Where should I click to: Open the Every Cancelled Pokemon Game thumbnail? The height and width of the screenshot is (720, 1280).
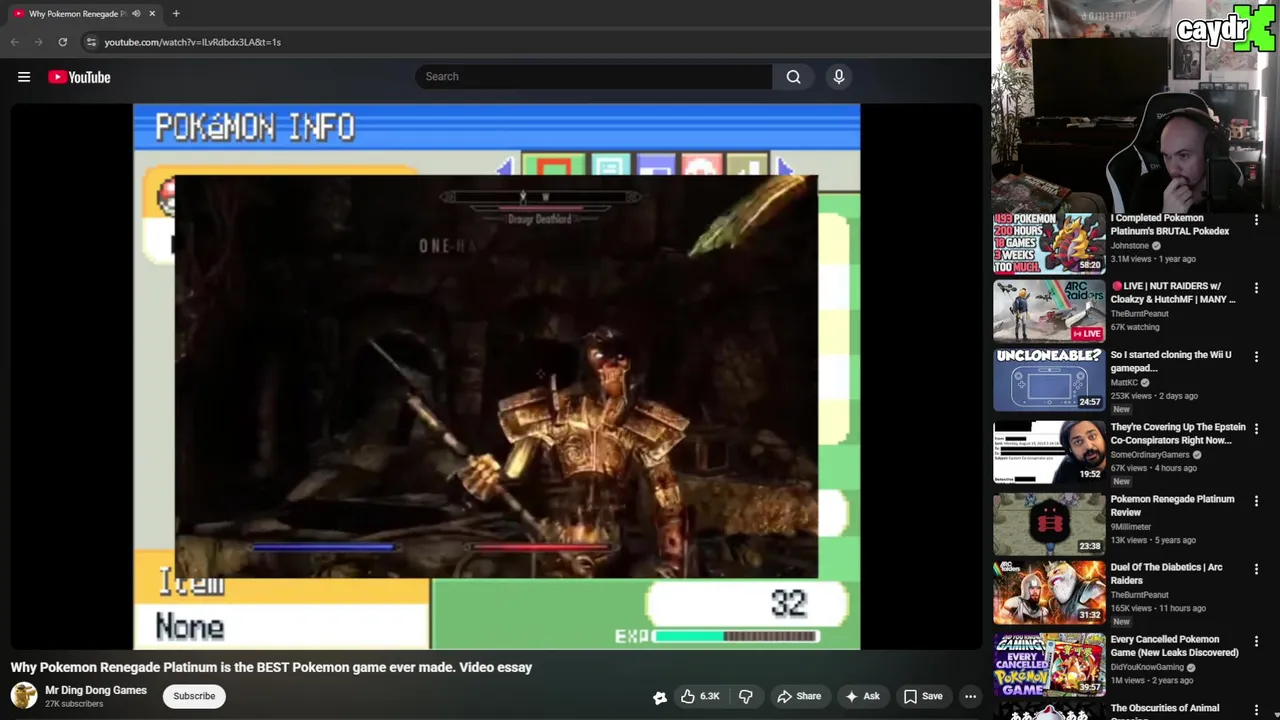click(x=1049, y=664)
